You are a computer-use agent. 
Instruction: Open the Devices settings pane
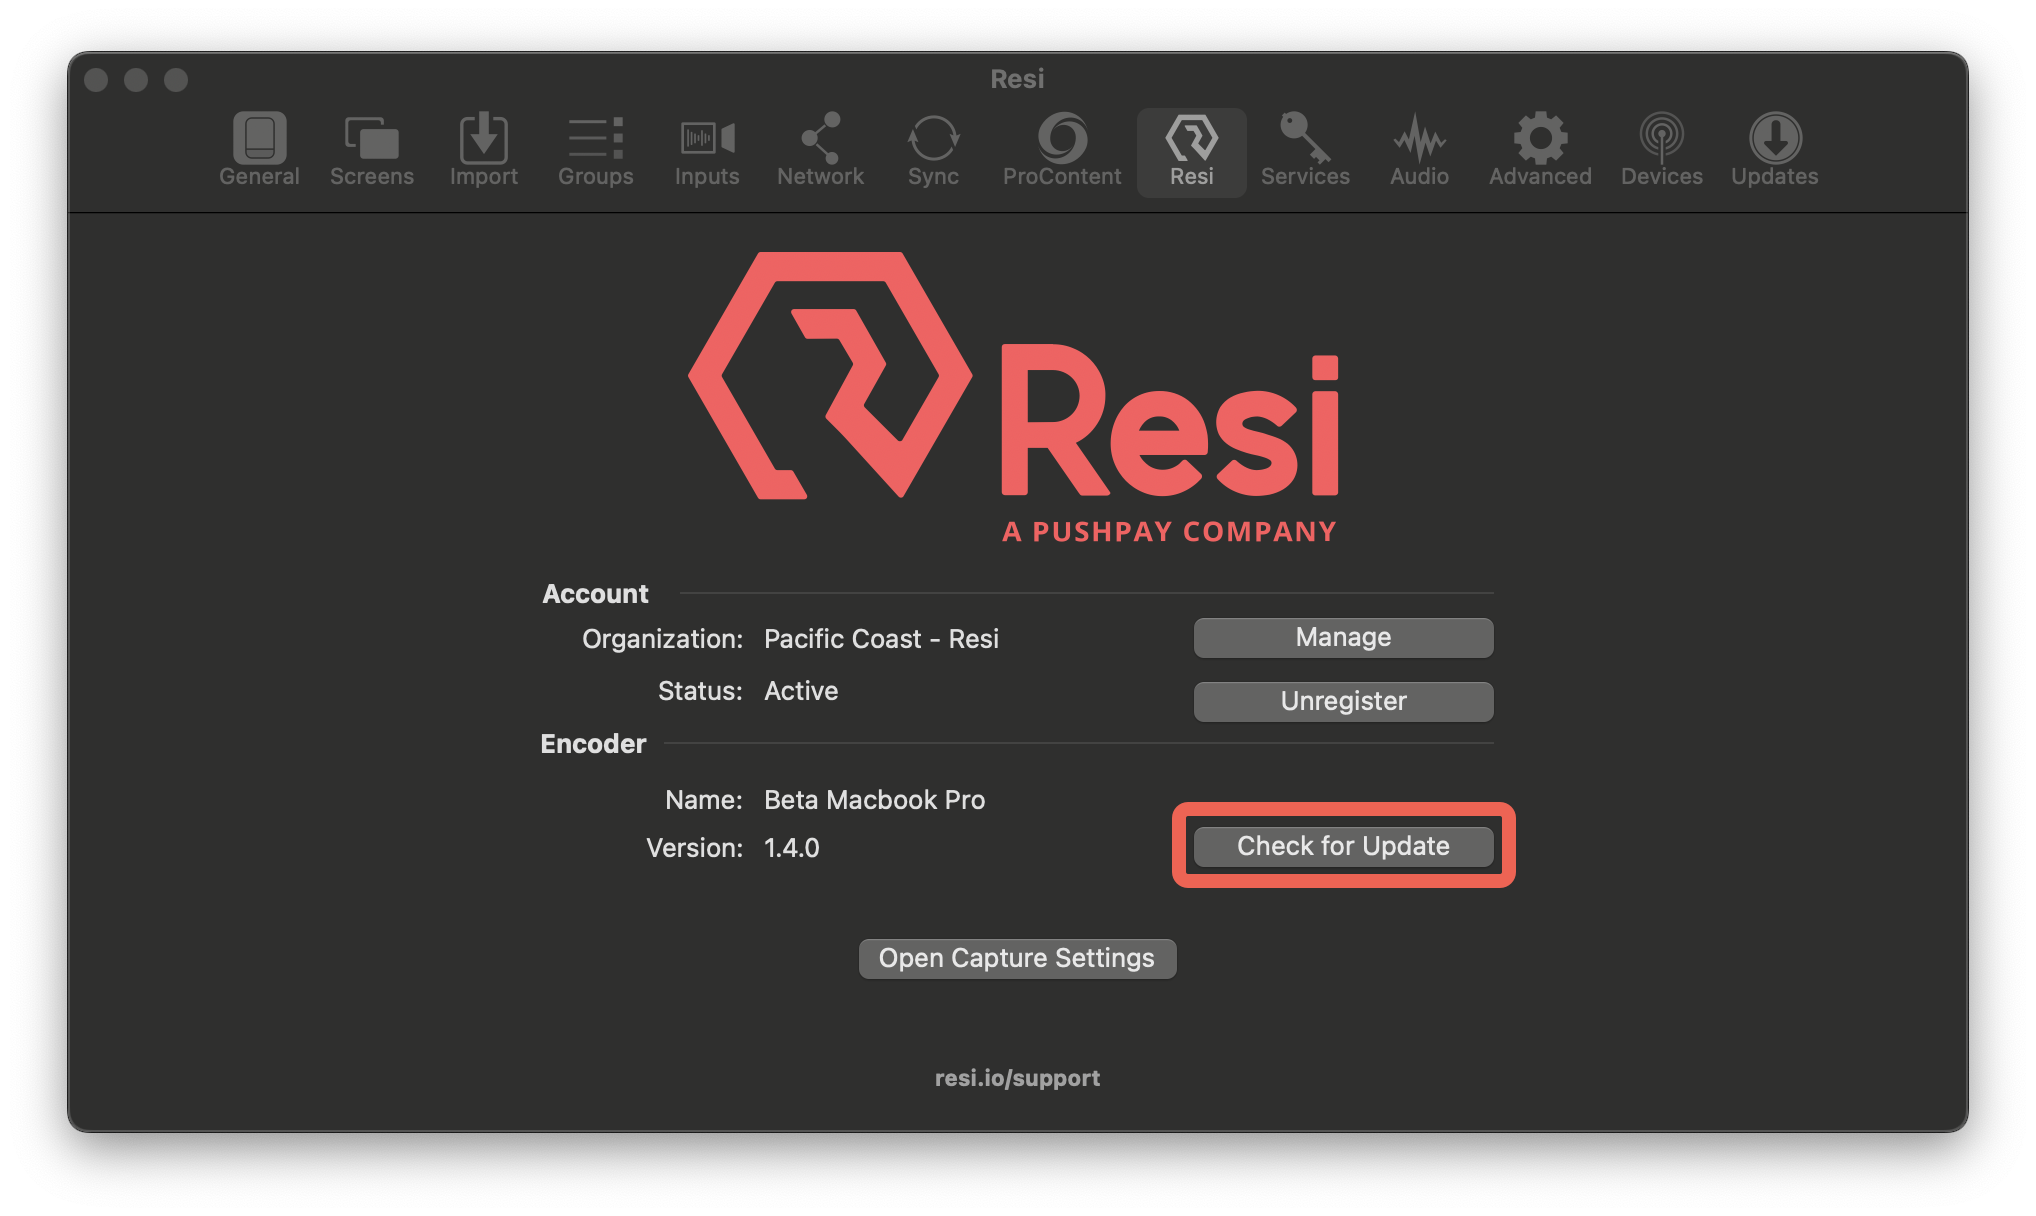pyautogui.click(x=1661, y=150)
